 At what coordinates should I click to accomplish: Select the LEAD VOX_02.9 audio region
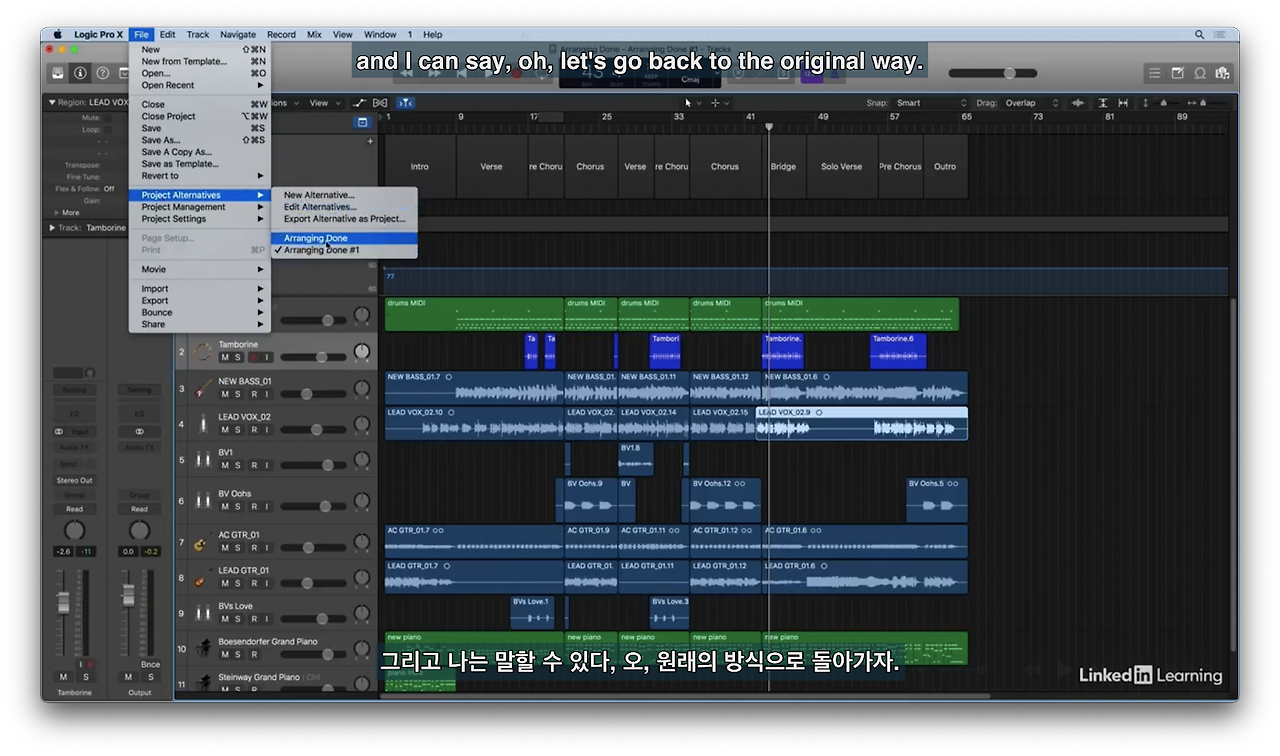(862, 423)
